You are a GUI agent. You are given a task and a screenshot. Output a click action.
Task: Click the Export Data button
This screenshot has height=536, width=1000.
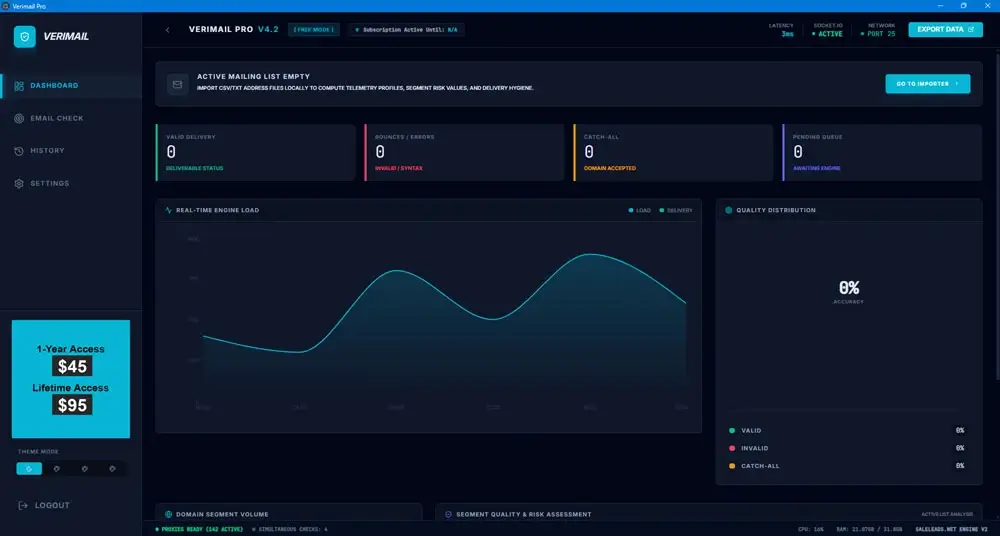(945, 29)
